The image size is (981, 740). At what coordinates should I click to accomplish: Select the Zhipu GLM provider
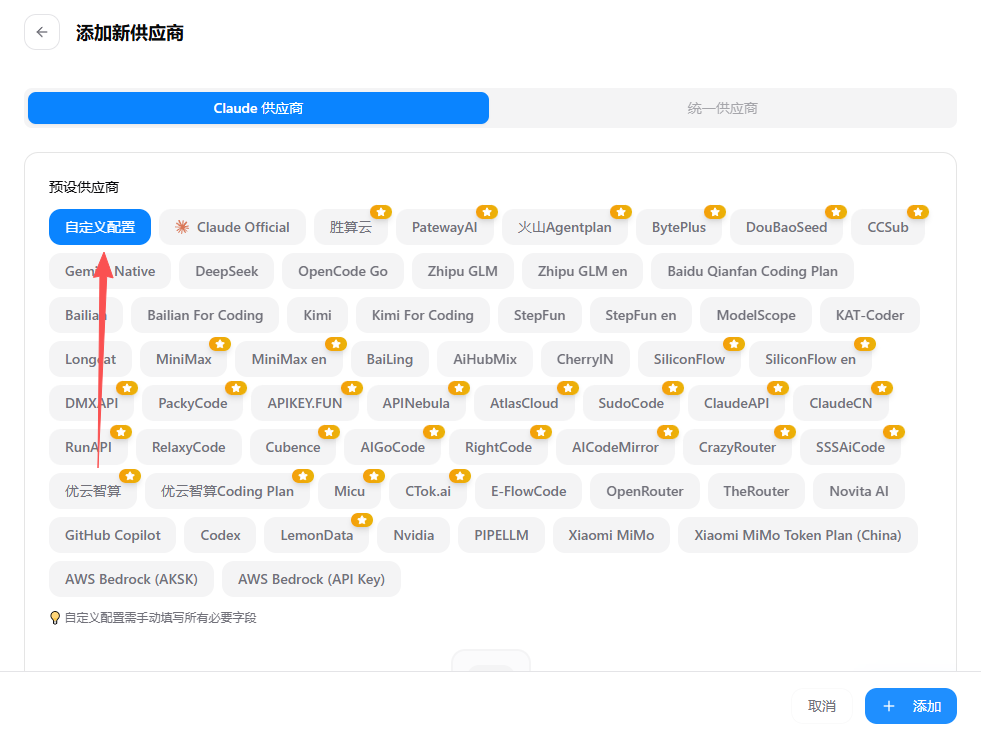point(463,271)
